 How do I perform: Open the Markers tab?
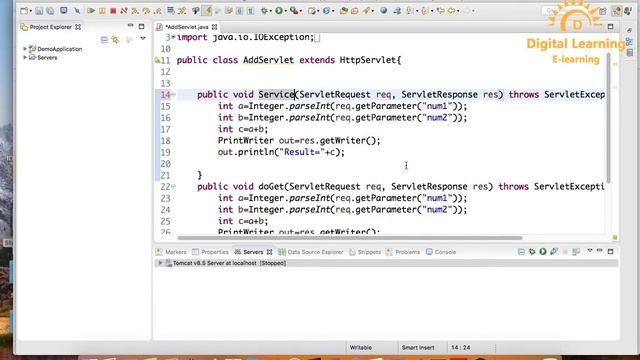point(172,252)
